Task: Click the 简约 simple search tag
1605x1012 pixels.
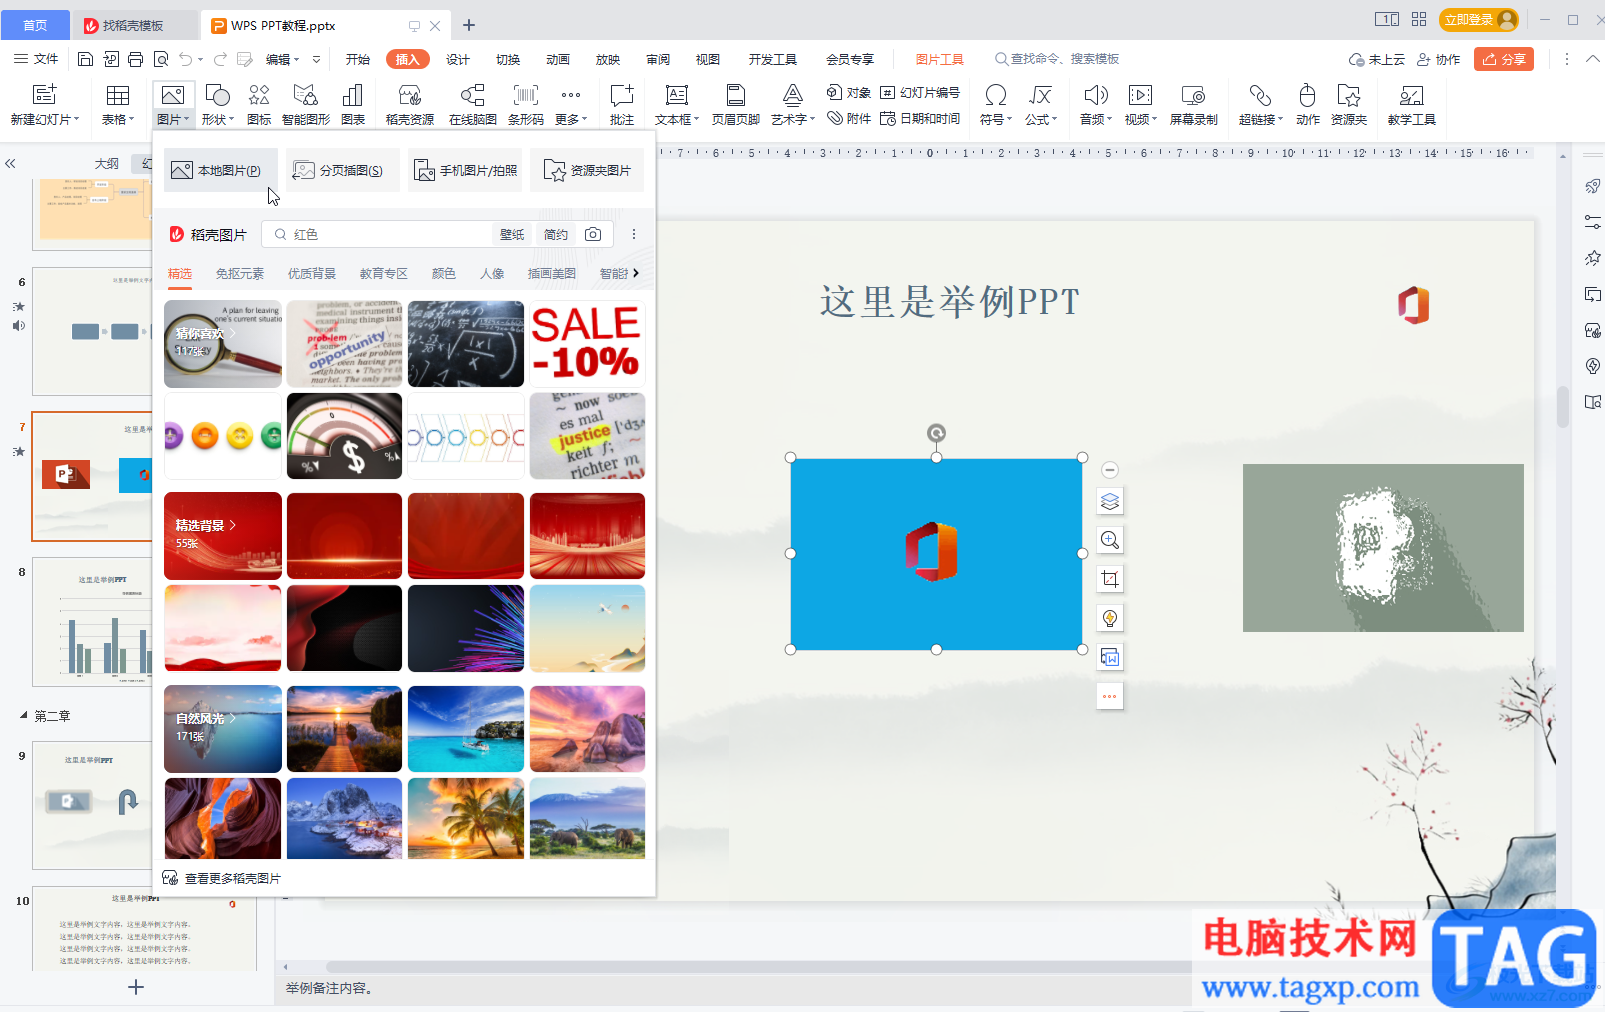Action: click(556, 234)
